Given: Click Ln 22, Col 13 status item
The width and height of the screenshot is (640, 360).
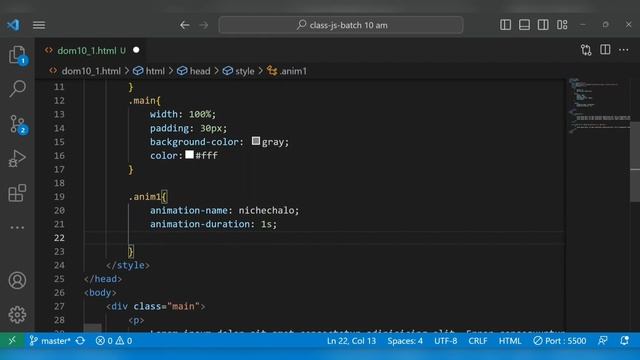Looking at the screenshot, I should pyautogui.click(x=351, y=340).
